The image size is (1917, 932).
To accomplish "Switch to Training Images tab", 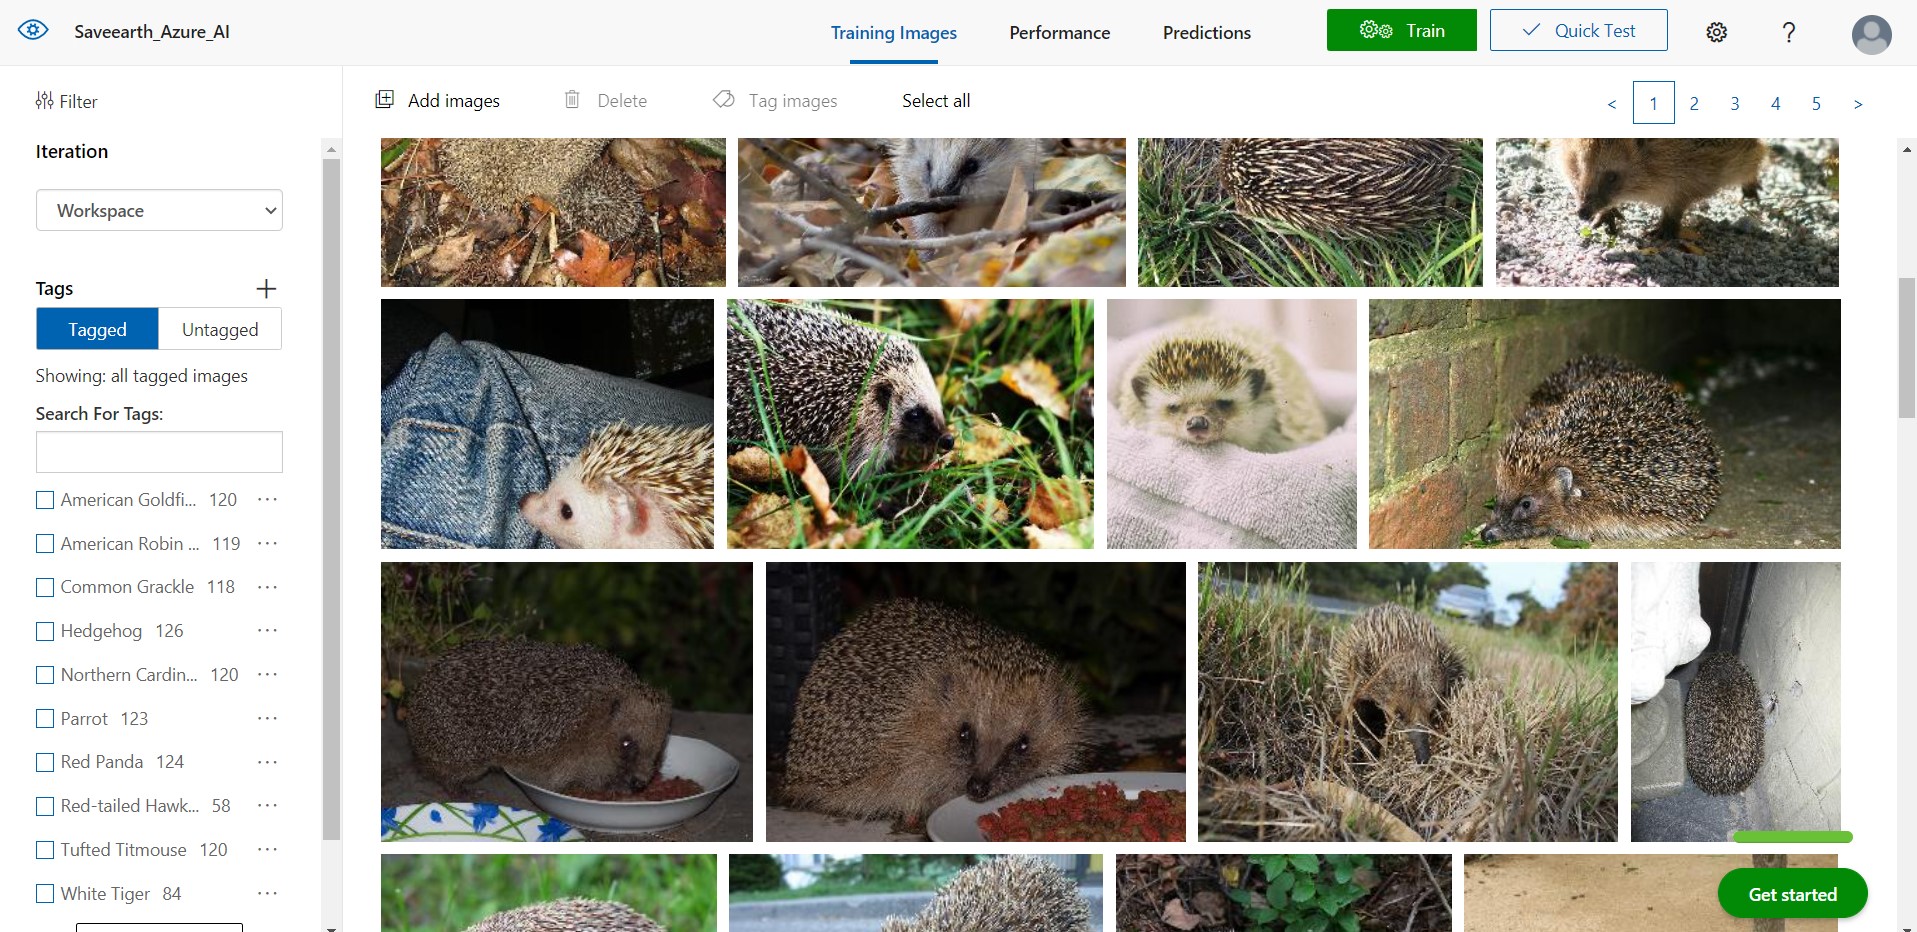I will (893, 32).
